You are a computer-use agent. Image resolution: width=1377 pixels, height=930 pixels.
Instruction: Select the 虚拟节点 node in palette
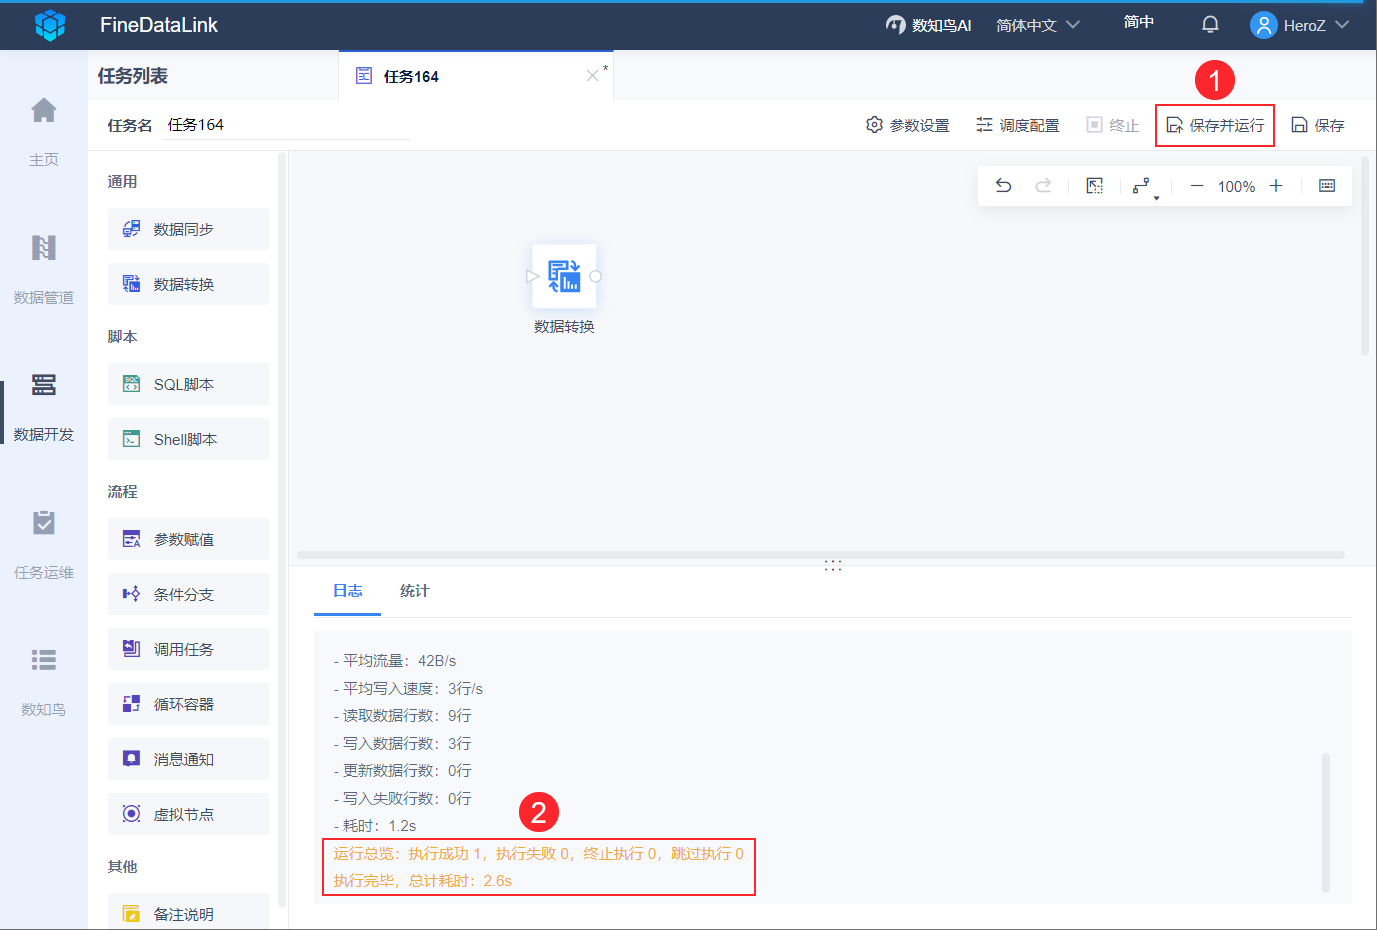188,814
